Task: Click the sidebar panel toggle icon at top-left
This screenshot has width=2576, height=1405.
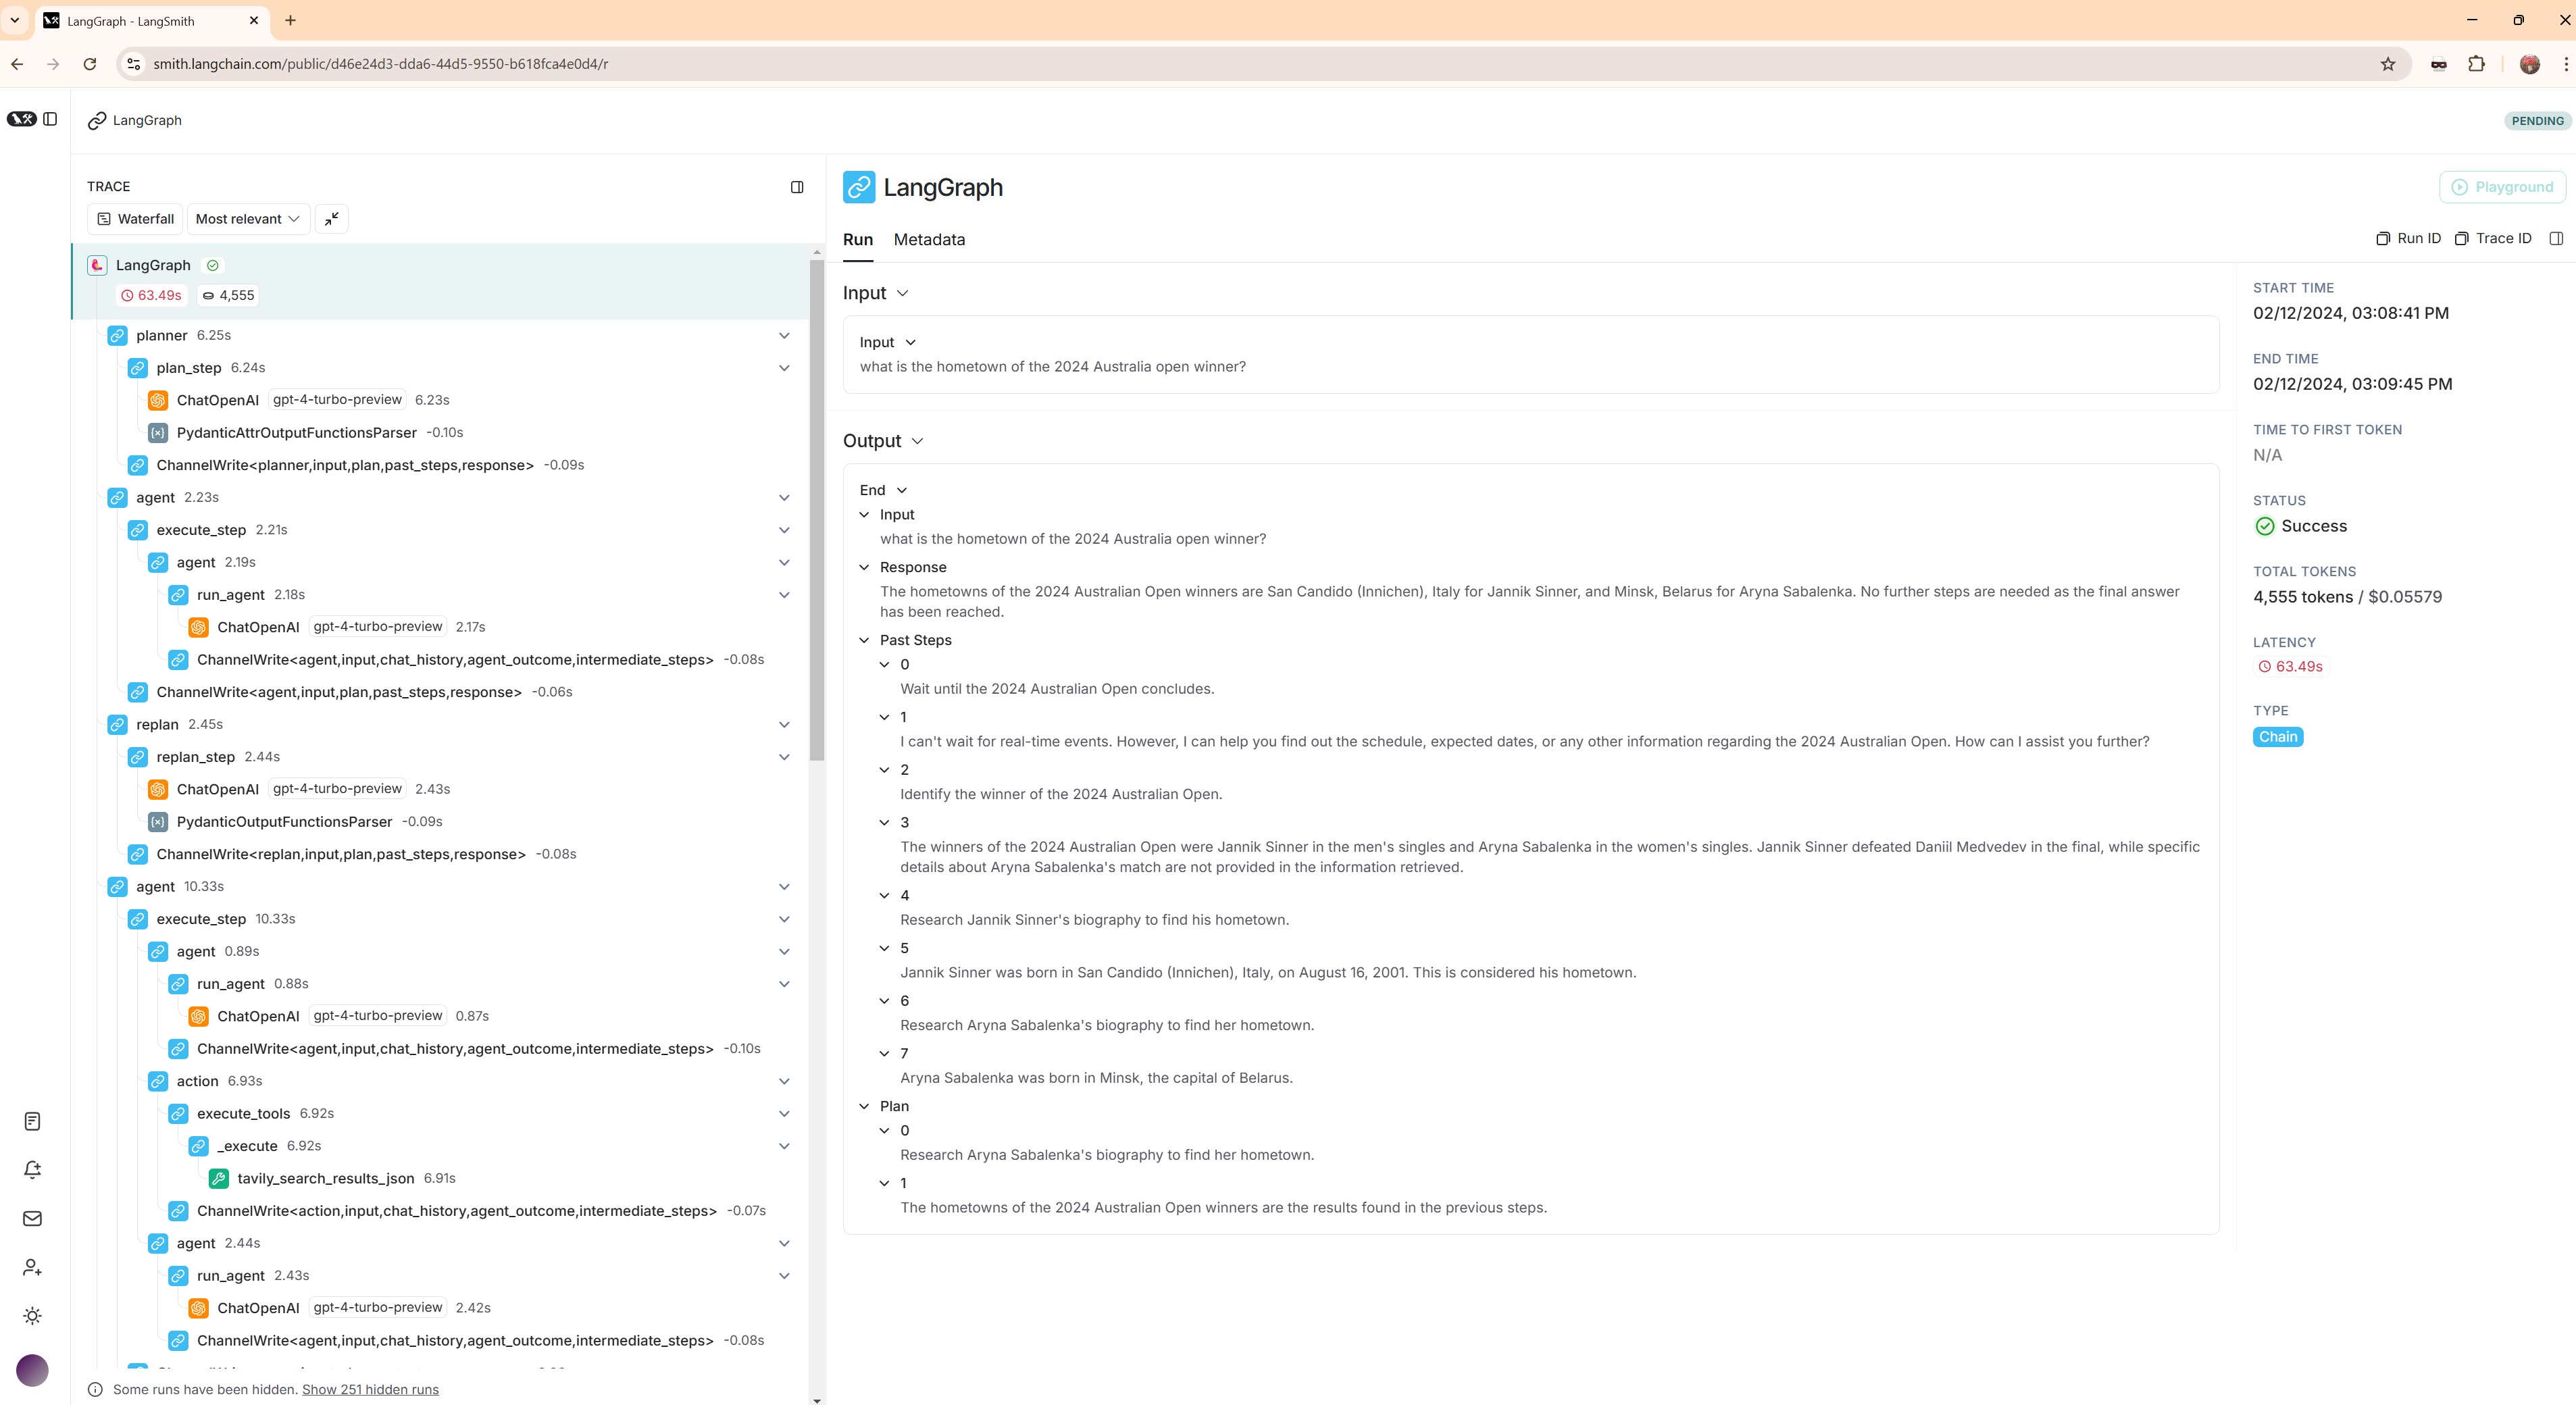Action: (50, 119)
